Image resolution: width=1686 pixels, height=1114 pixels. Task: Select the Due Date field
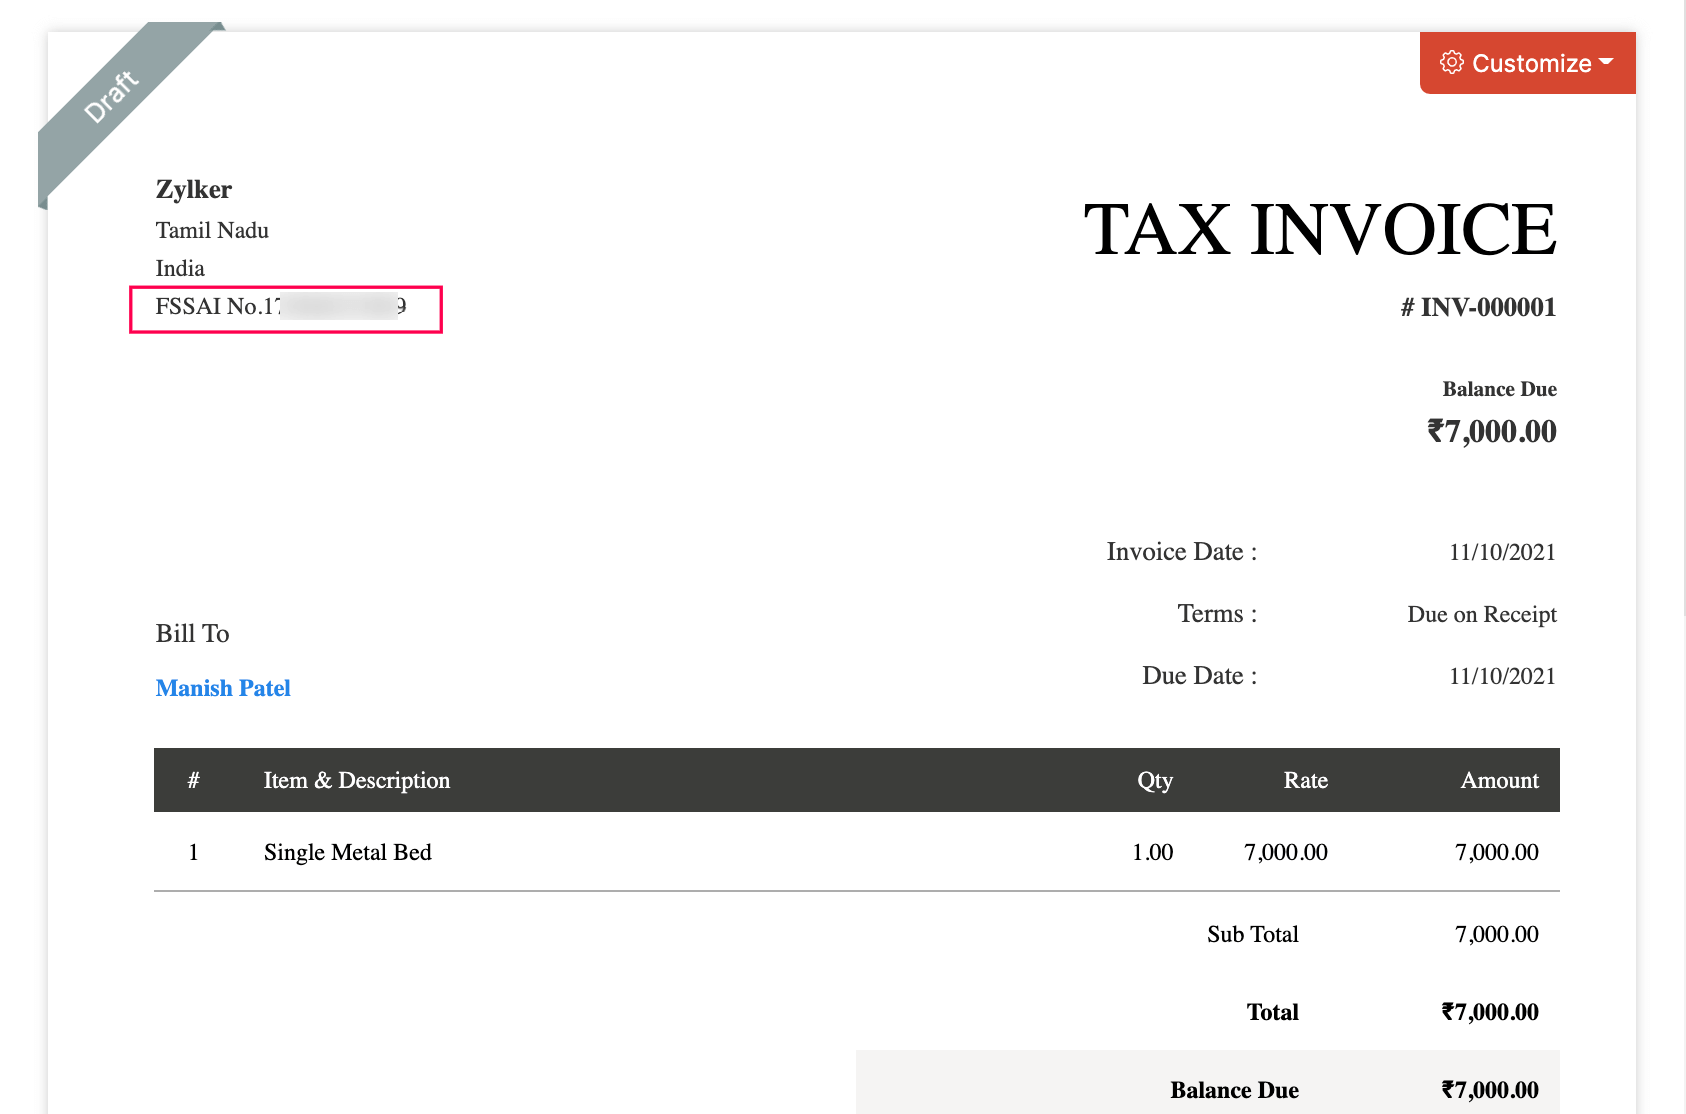click(1197, 675)
